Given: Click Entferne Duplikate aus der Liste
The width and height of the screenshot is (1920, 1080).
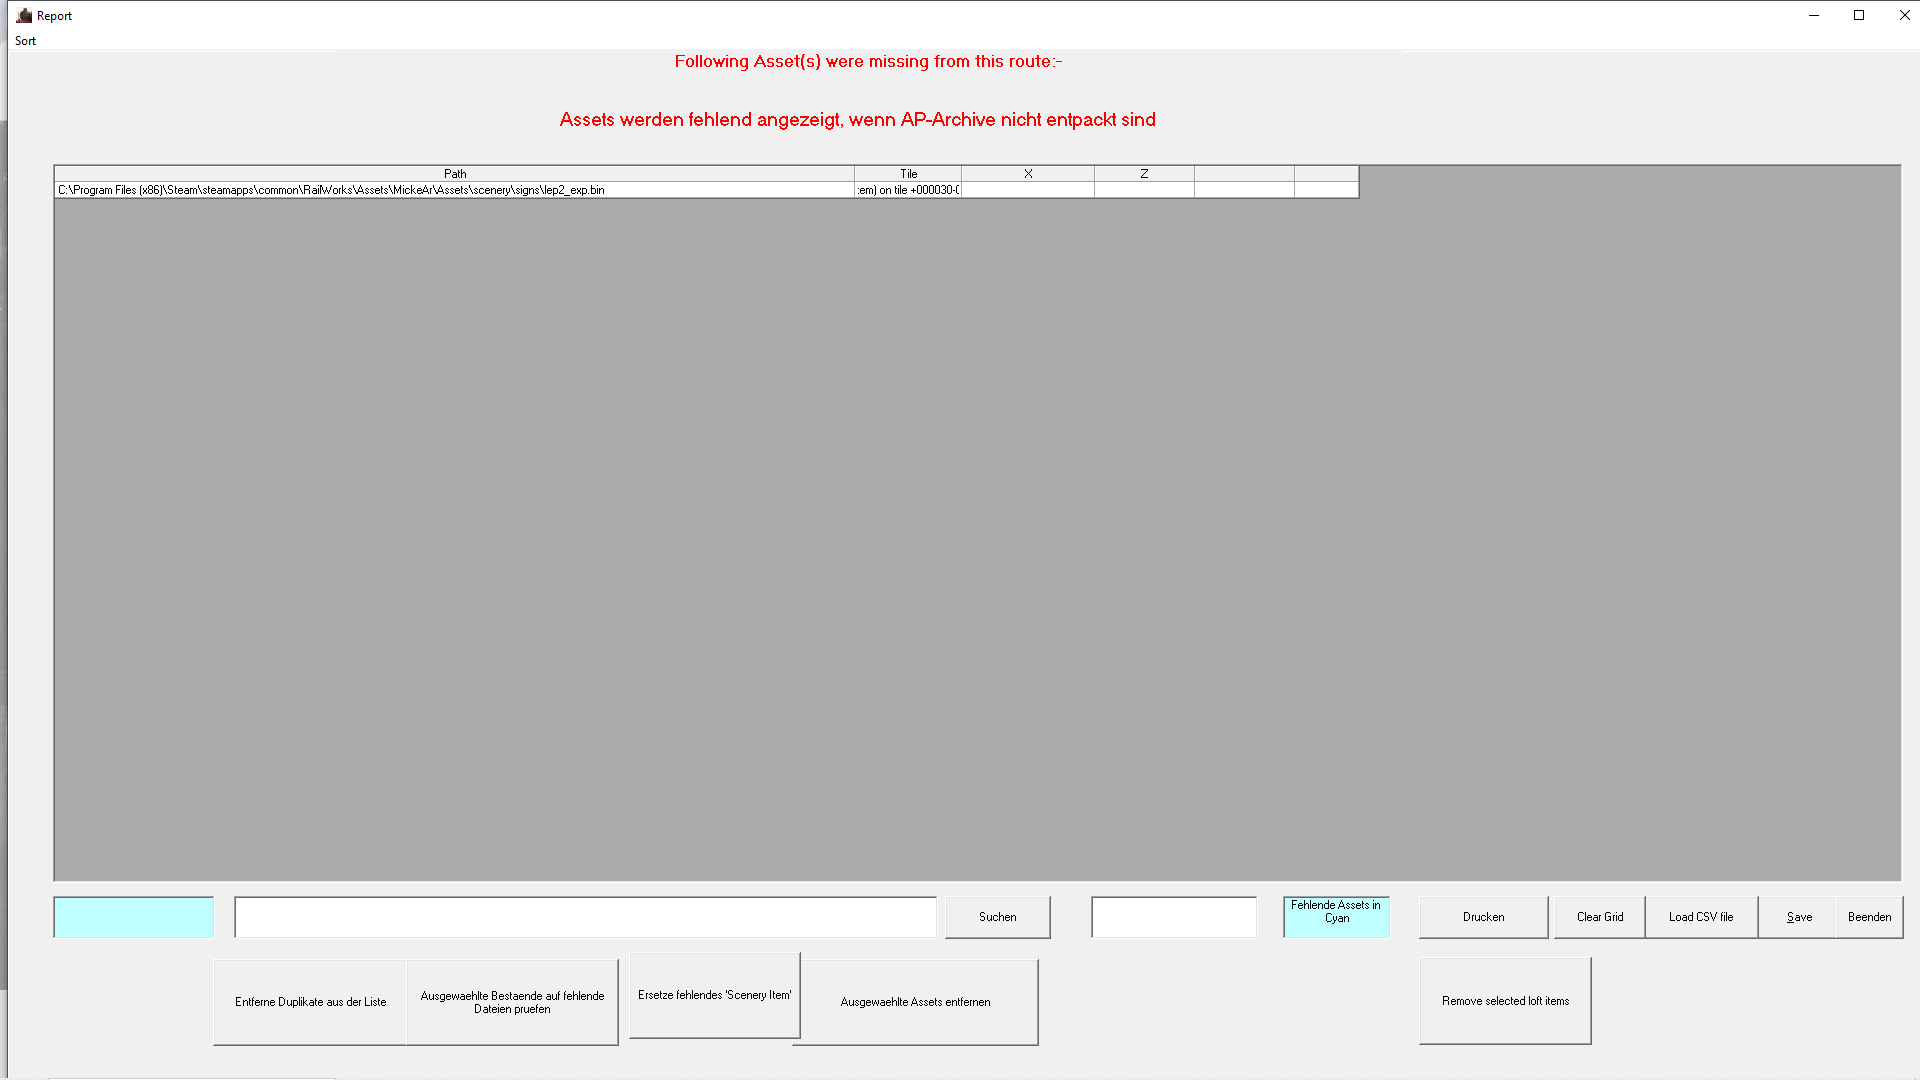Looking at the screenshot, I should pos(310,1002).
